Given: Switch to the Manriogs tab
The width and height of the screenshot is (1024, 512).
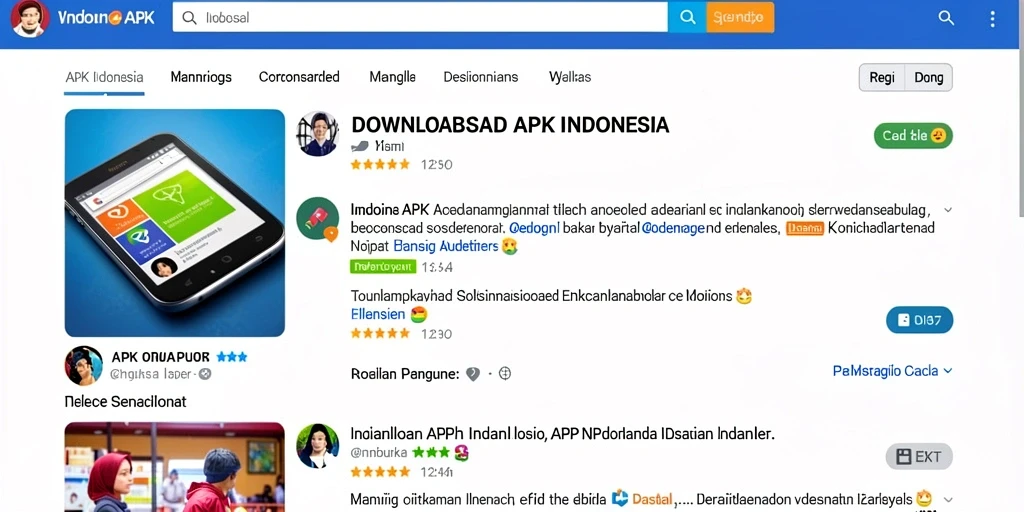Looking at the screenshot, I should pos(201,77).
